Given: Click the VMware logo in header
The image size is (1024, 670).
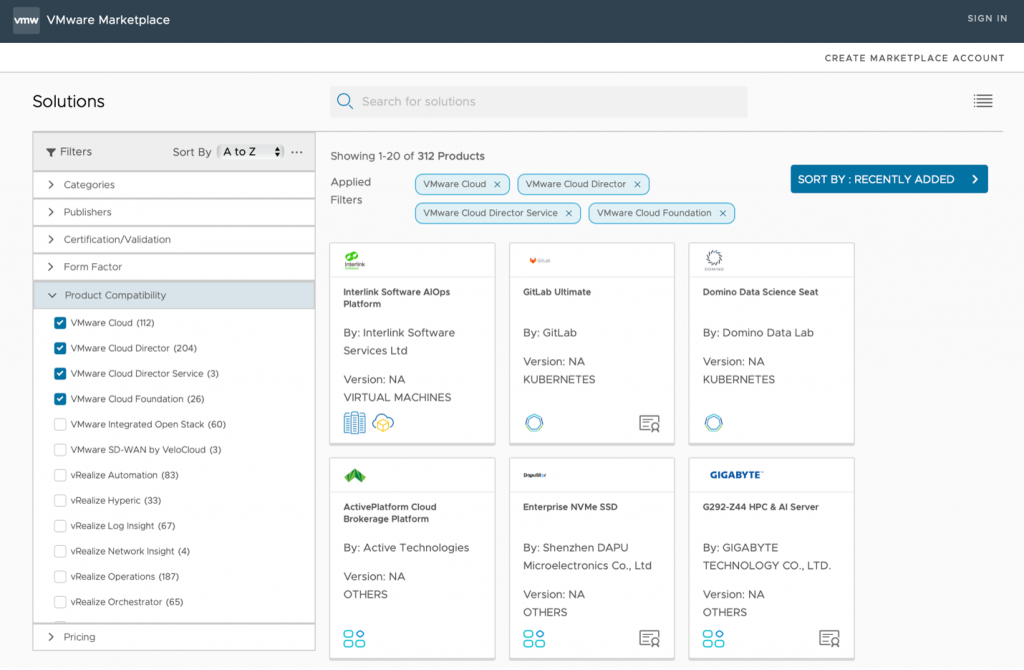Looking at the screenshot, I should click(x=26, y=20).
